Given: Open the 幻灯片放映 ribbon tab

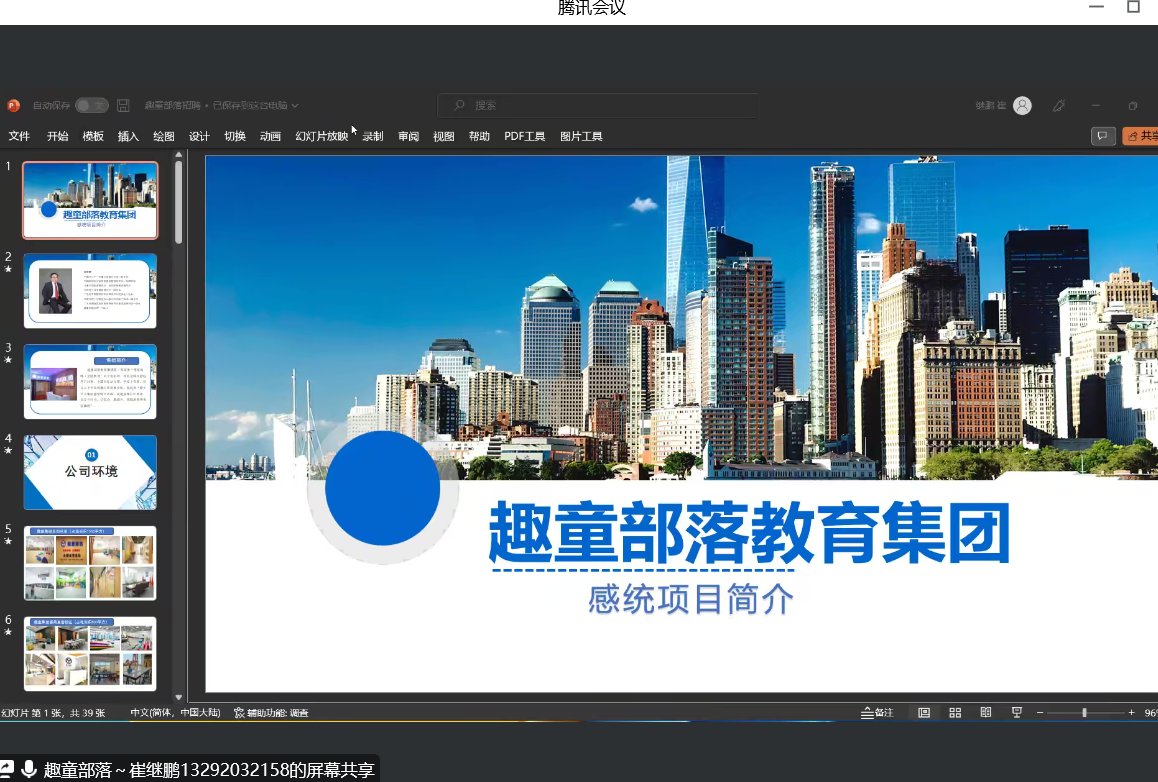Looking at the screenshot, I should [321, 136].
